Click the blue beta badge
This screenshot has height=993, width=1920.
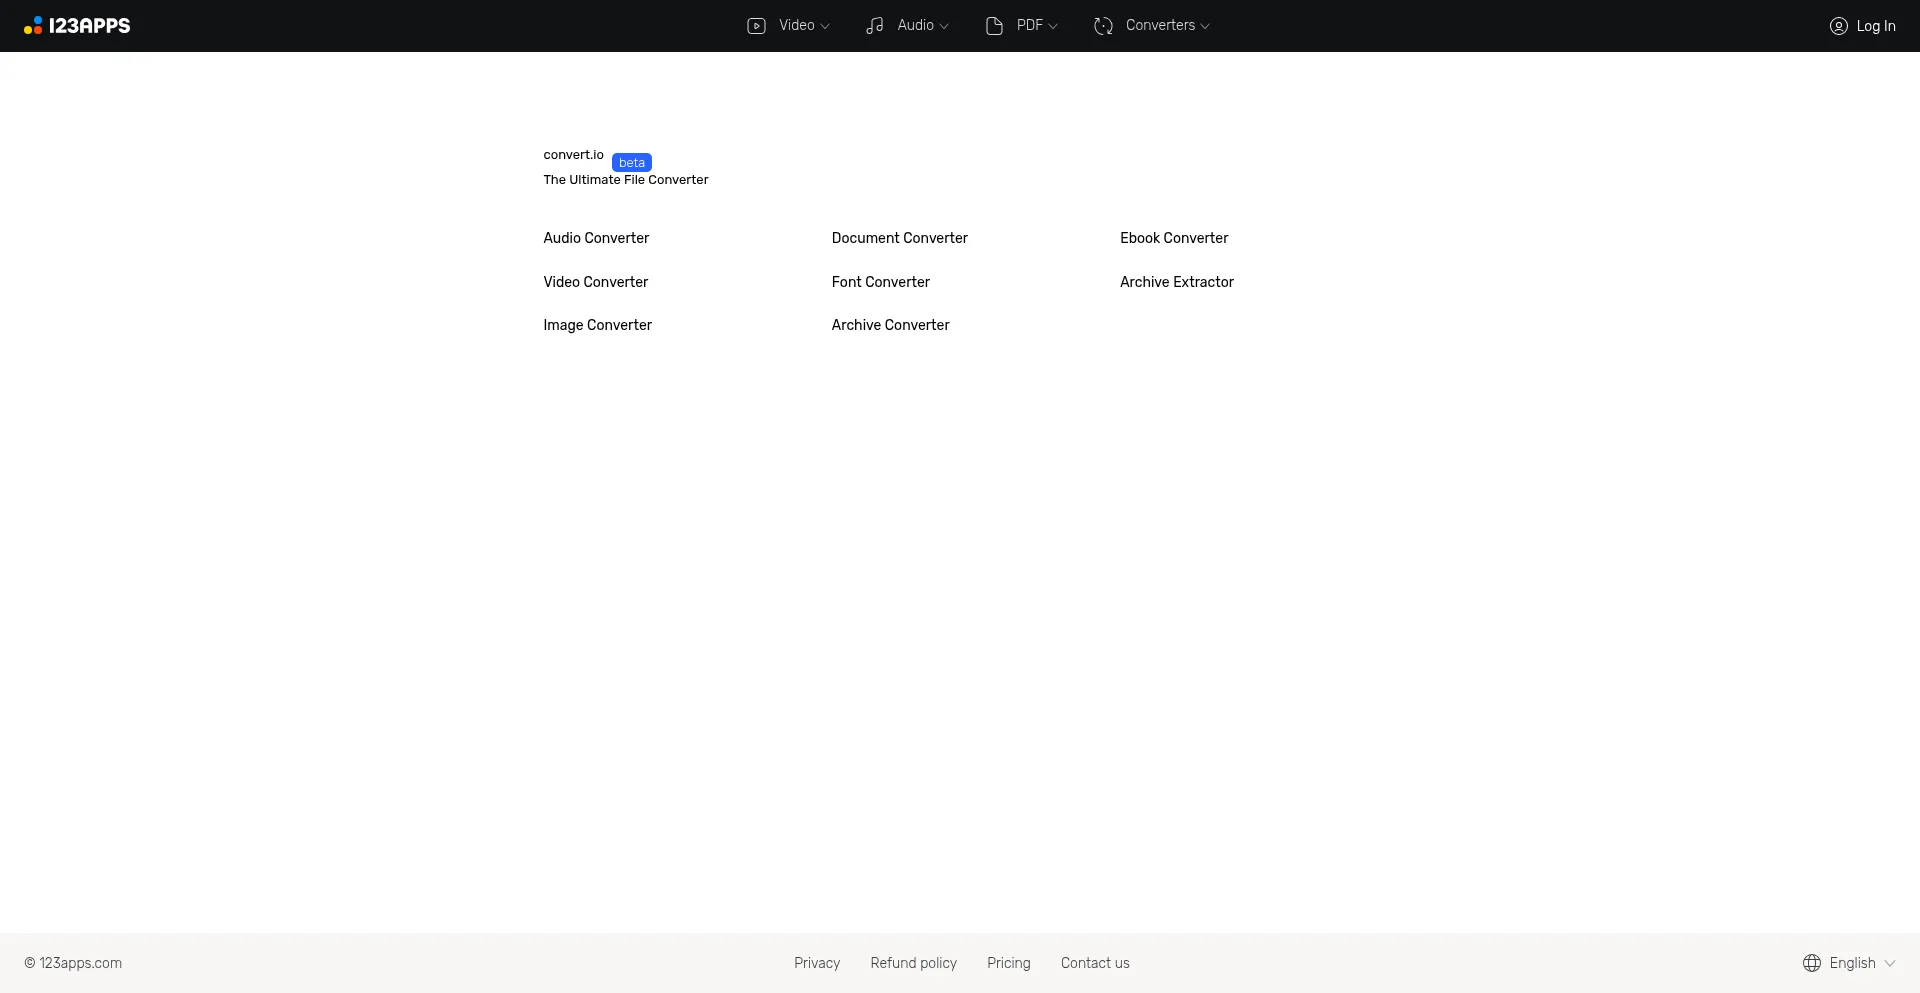coord(632,162)
